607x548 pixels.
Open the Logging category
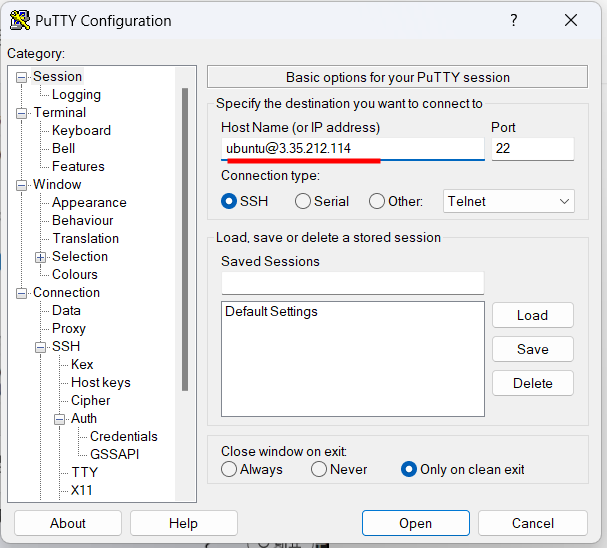pos(76,94)
